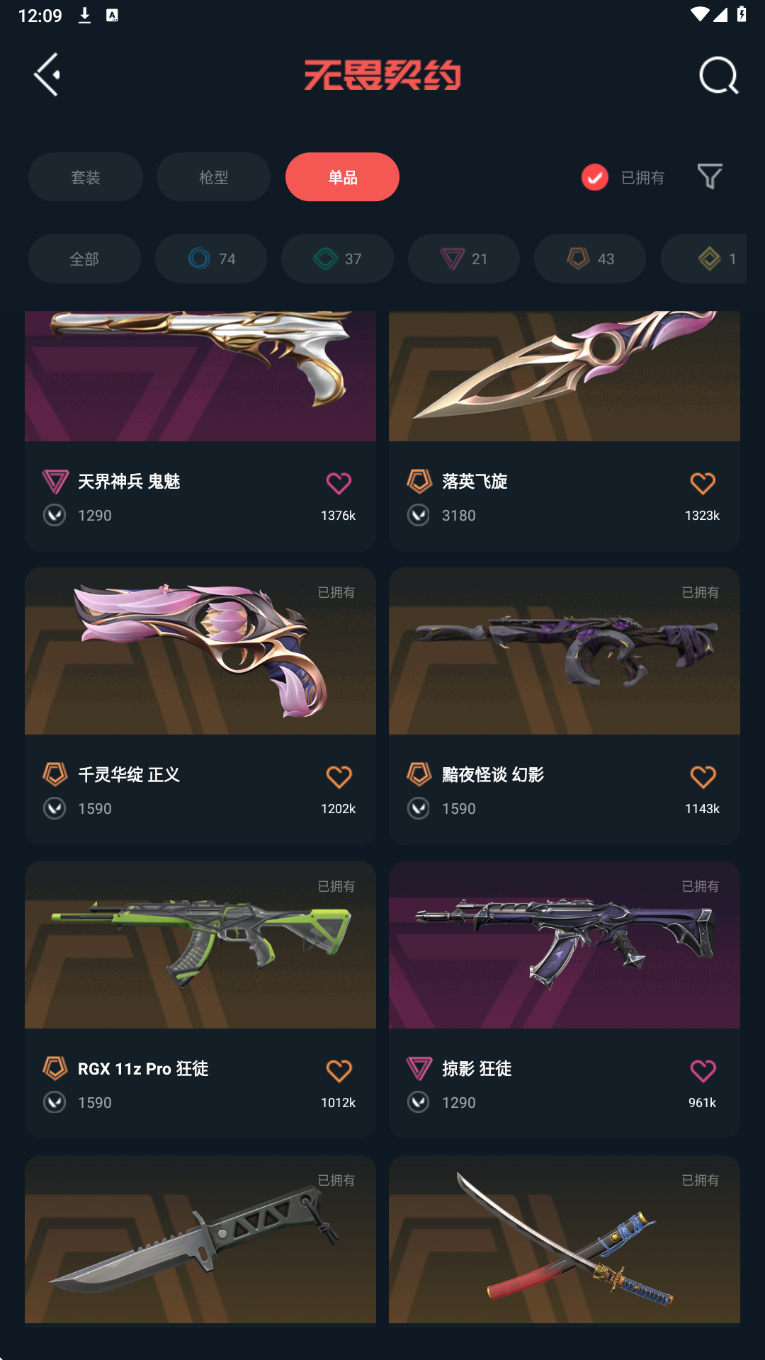Filter by pink tier chip showing 21
Image resolution: width=765 pixels, height=1360 pixels.
click(464, 259)
